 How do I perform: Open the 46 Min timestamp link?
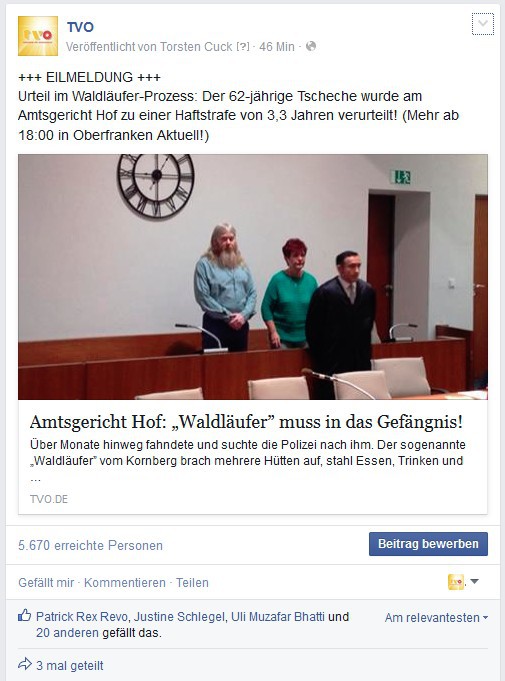277,46
